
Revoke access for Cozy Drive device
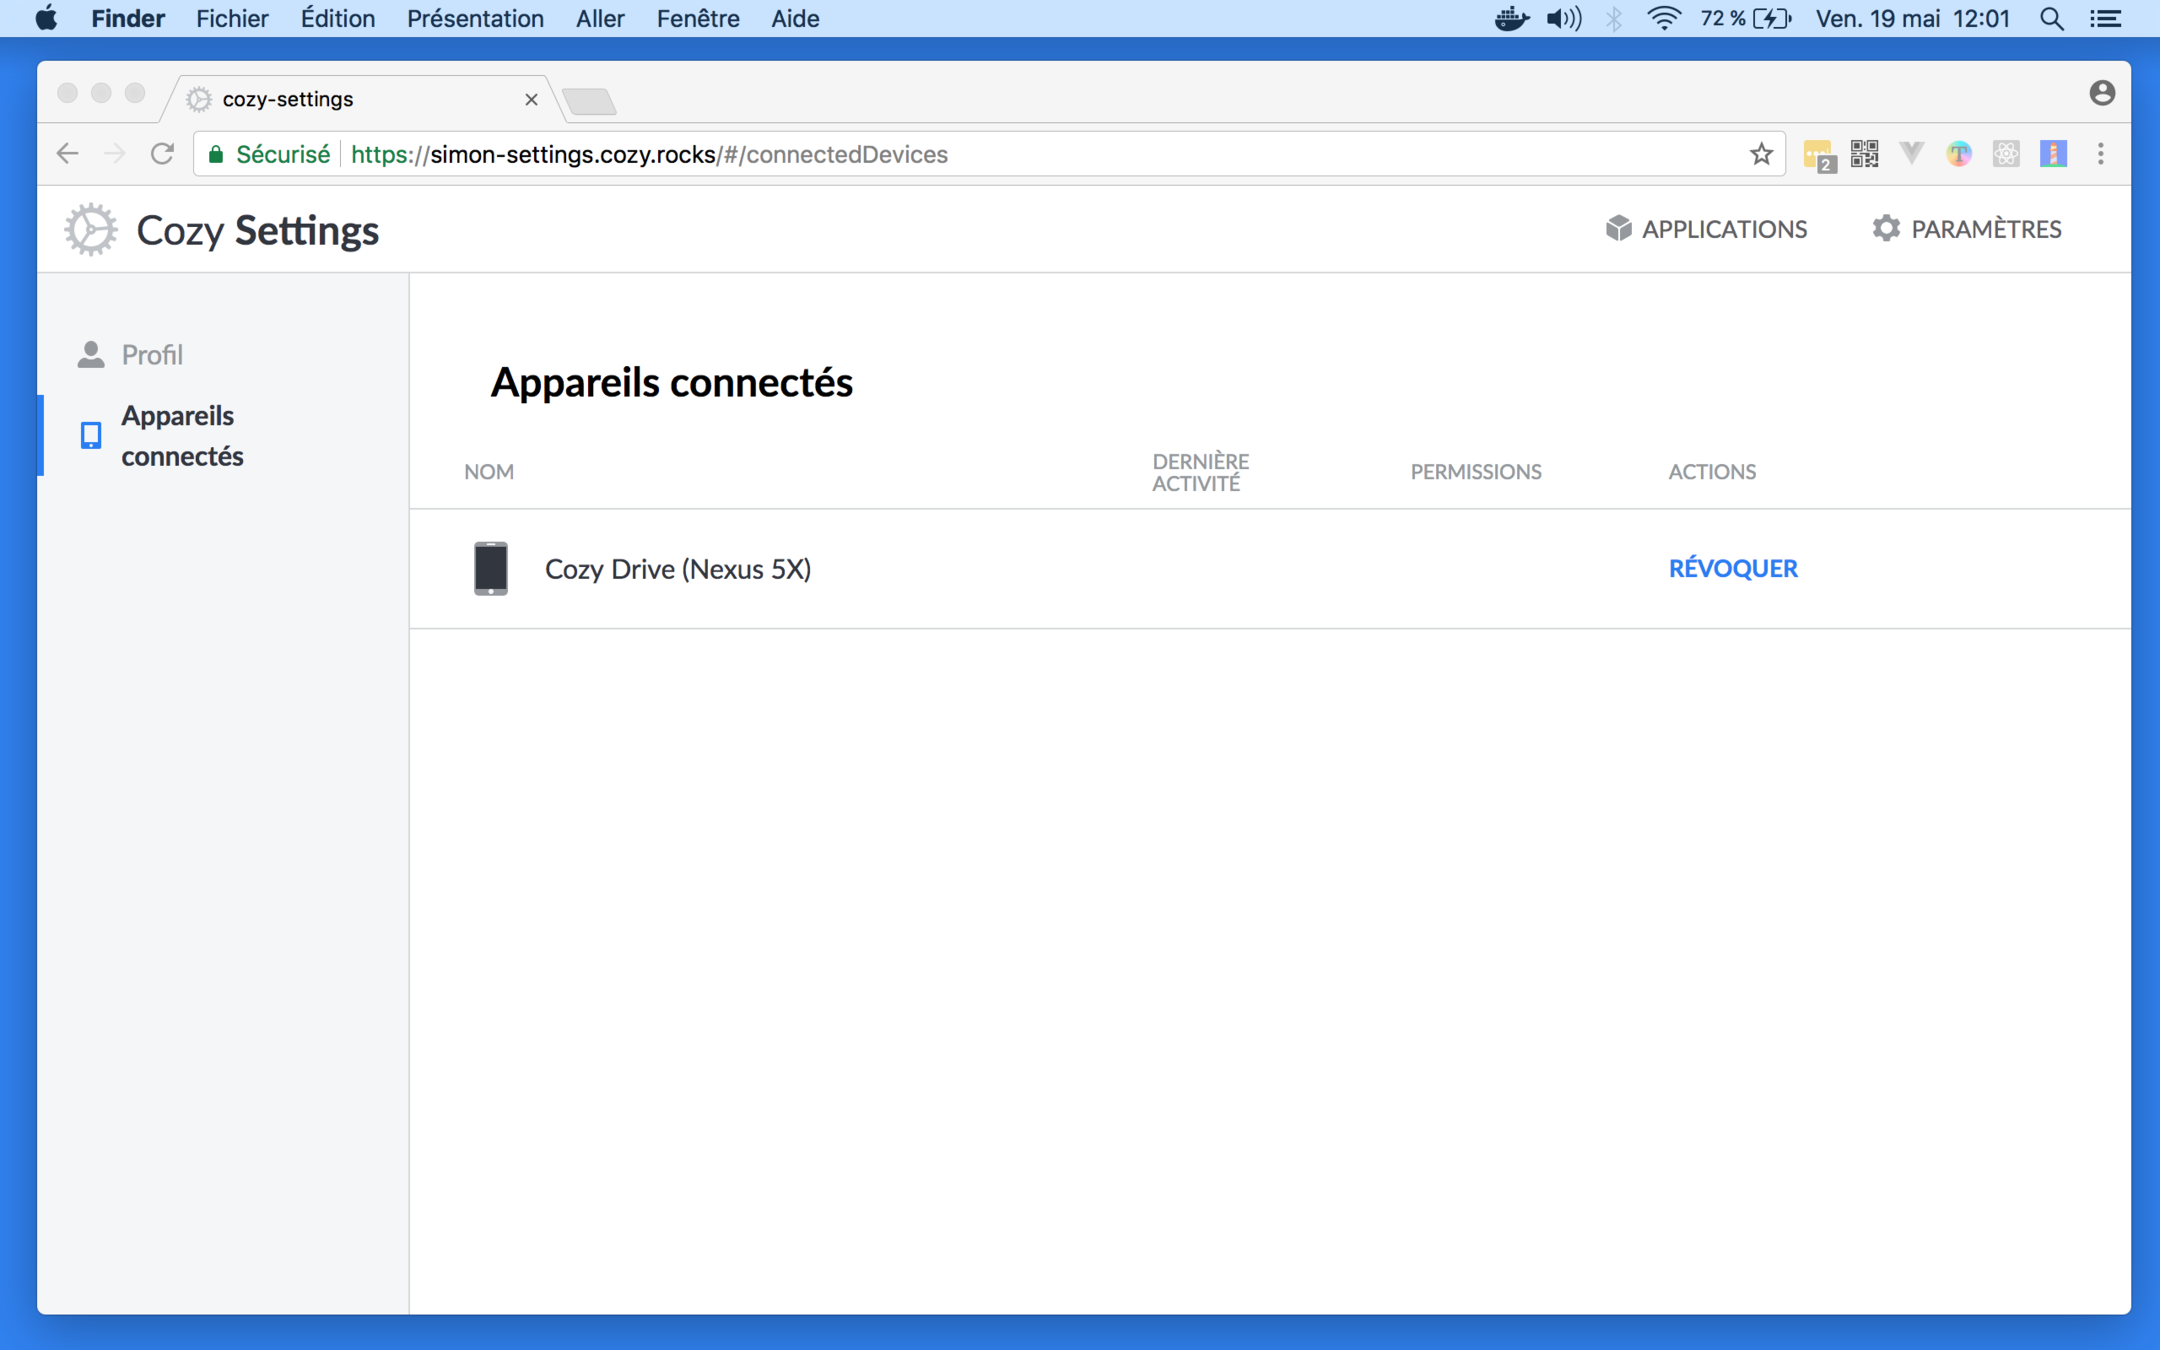(x=1732, y=568)
